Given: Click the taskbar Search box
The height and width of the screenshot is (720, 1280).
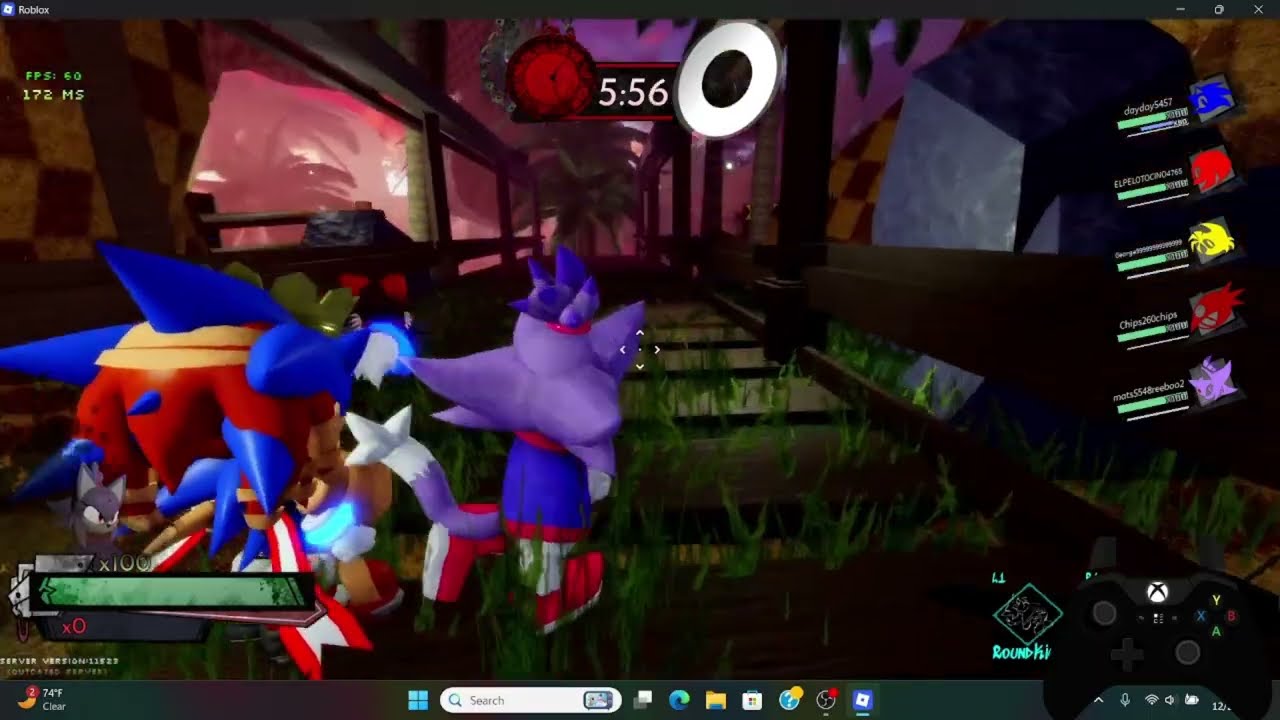Looking at the screenshot, I should (x=531, y=700).
